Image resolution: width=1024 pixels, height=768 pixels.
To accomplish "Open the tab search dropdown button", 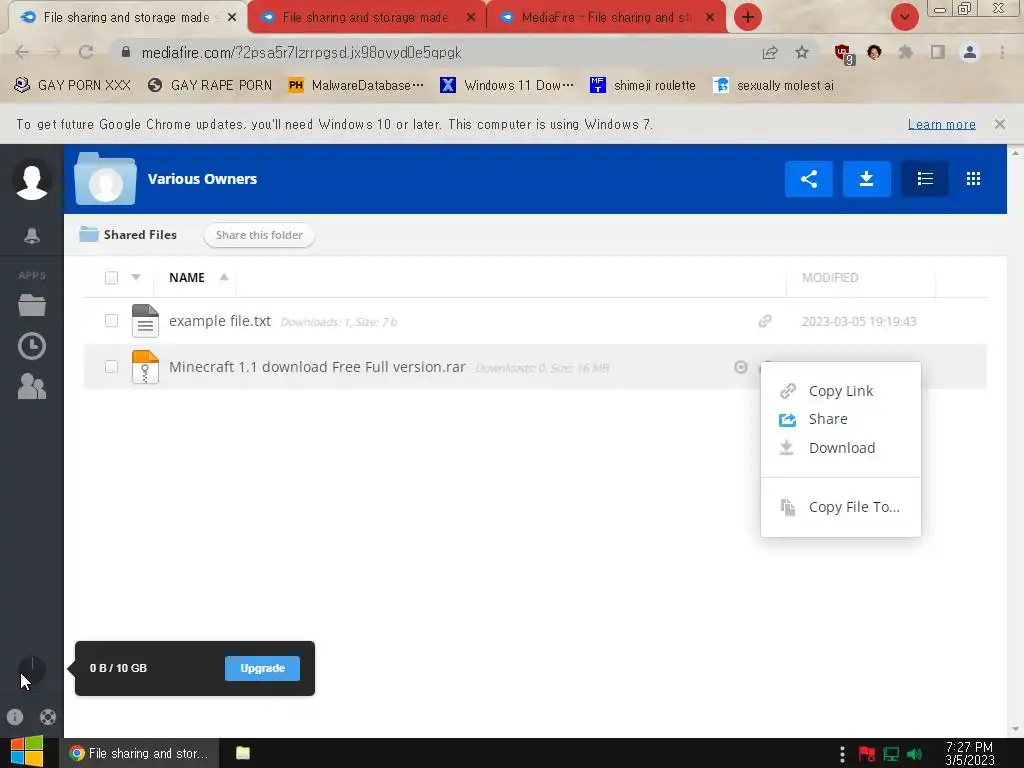I will point(904,17).
